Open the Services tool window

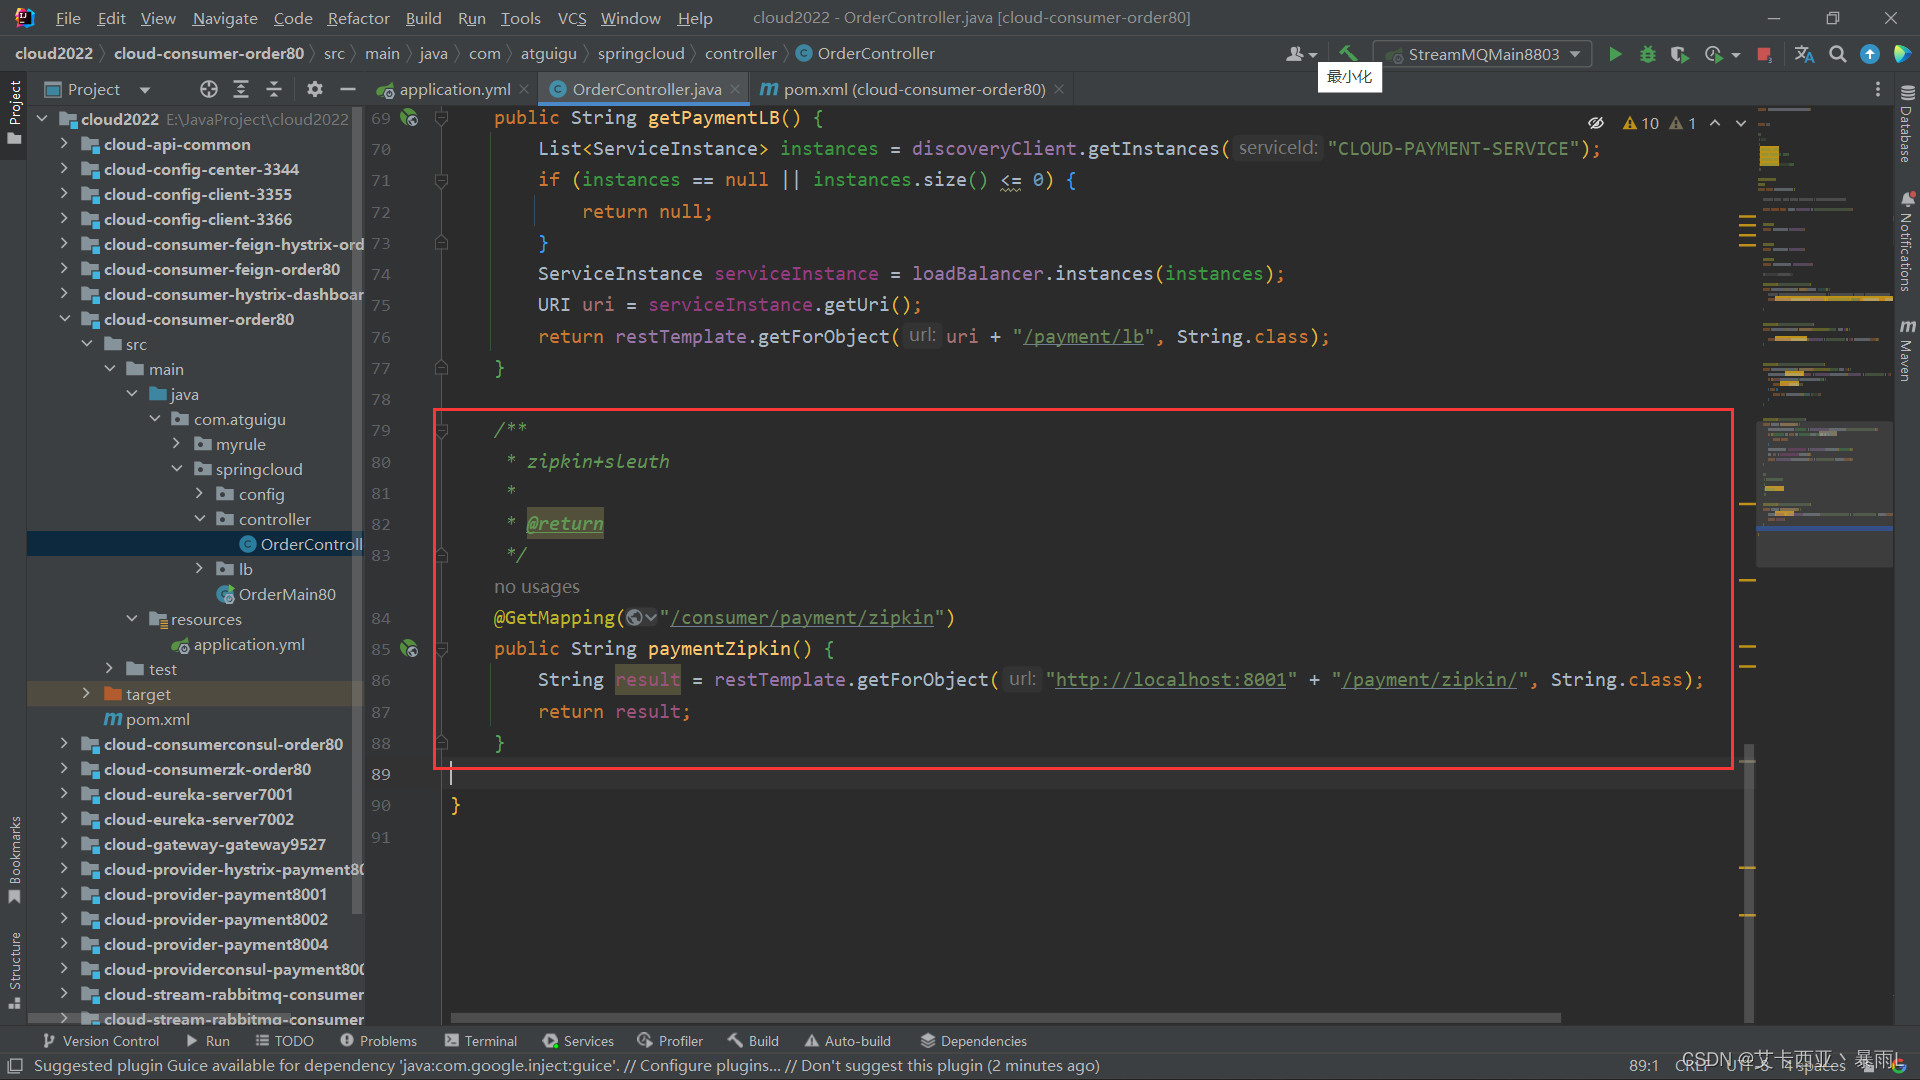click(x=578, y=1041)
